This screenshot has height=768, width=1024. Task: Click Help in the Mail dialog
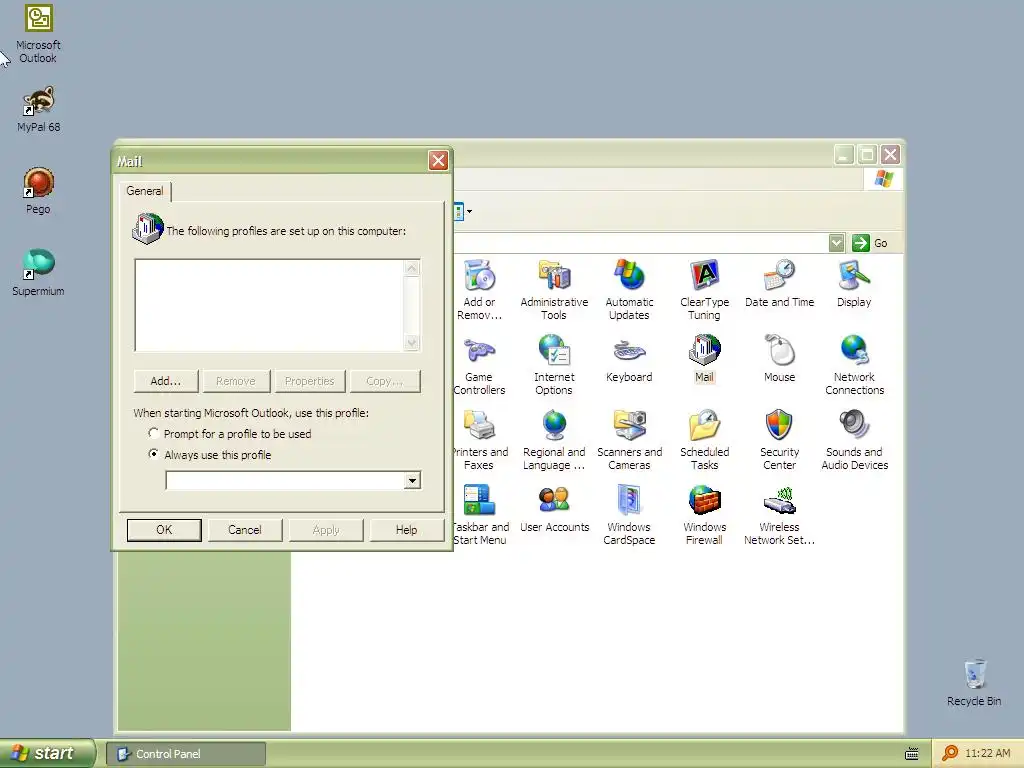click(406, 530)
